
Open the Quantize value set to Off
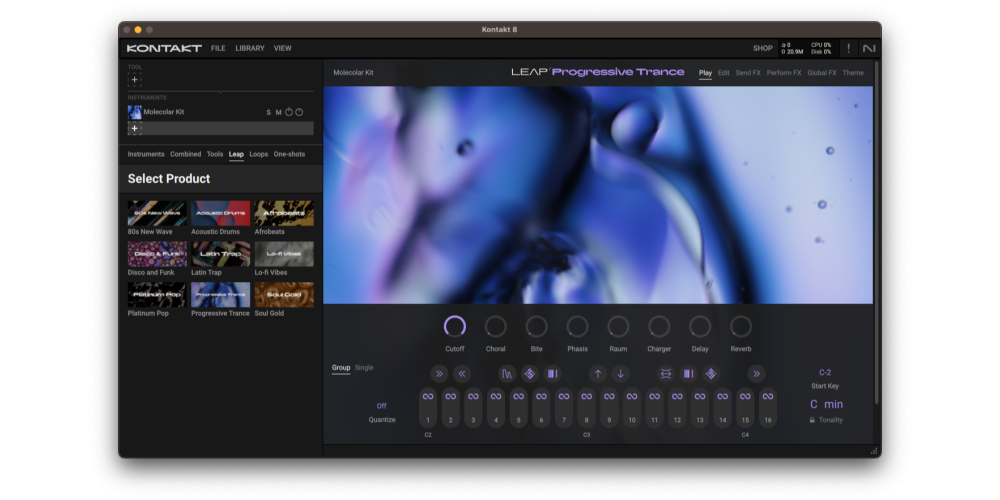(x=381, y=406)
